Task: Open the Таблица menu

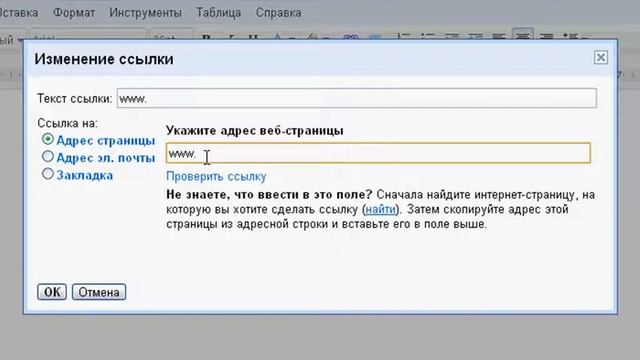Action: pos(218,13)
